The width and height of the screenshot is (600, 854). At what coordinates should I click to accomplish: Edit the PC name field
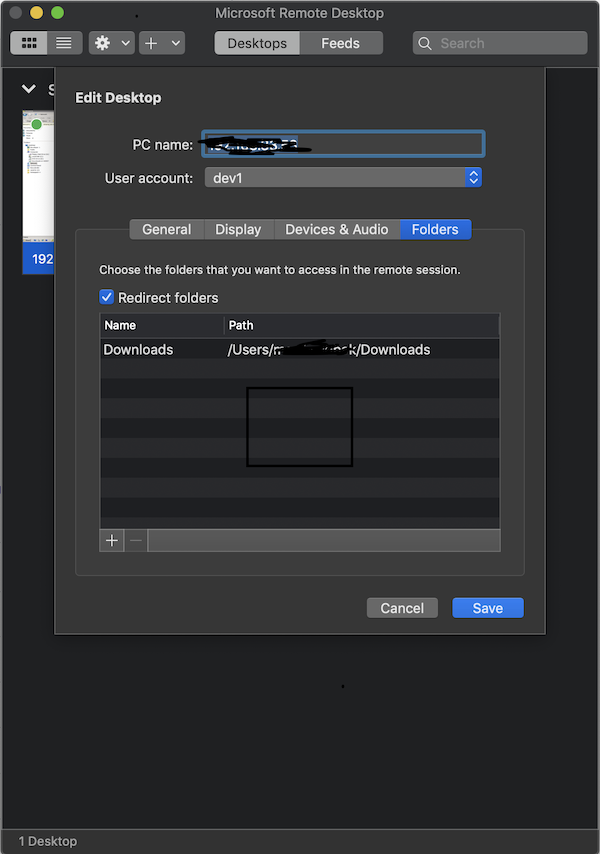(x=343, y=144)
